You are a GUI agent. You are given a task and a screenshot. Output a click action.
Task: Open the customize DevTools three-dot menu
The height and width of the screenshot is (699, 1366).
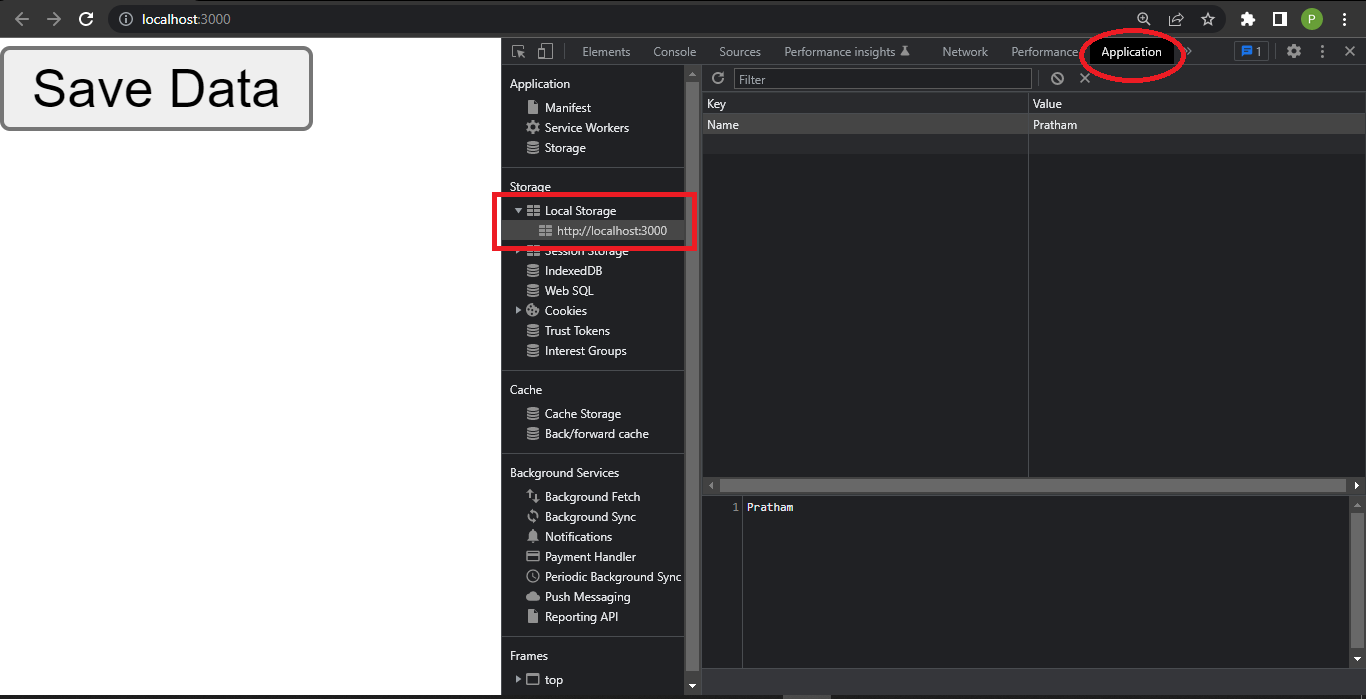tap(1322, 51)
